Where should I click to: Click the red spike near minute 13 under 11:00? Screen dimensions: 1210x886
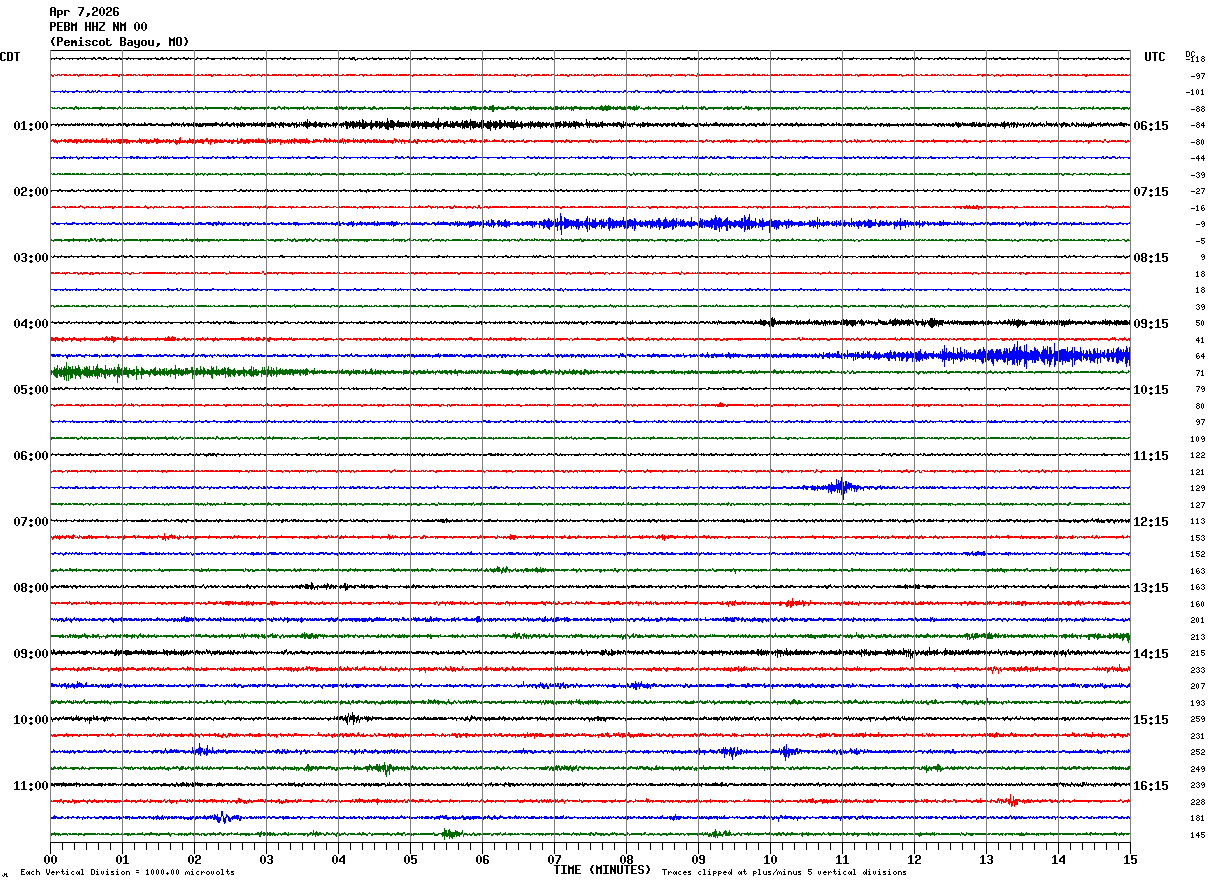tap(1012, 800)
